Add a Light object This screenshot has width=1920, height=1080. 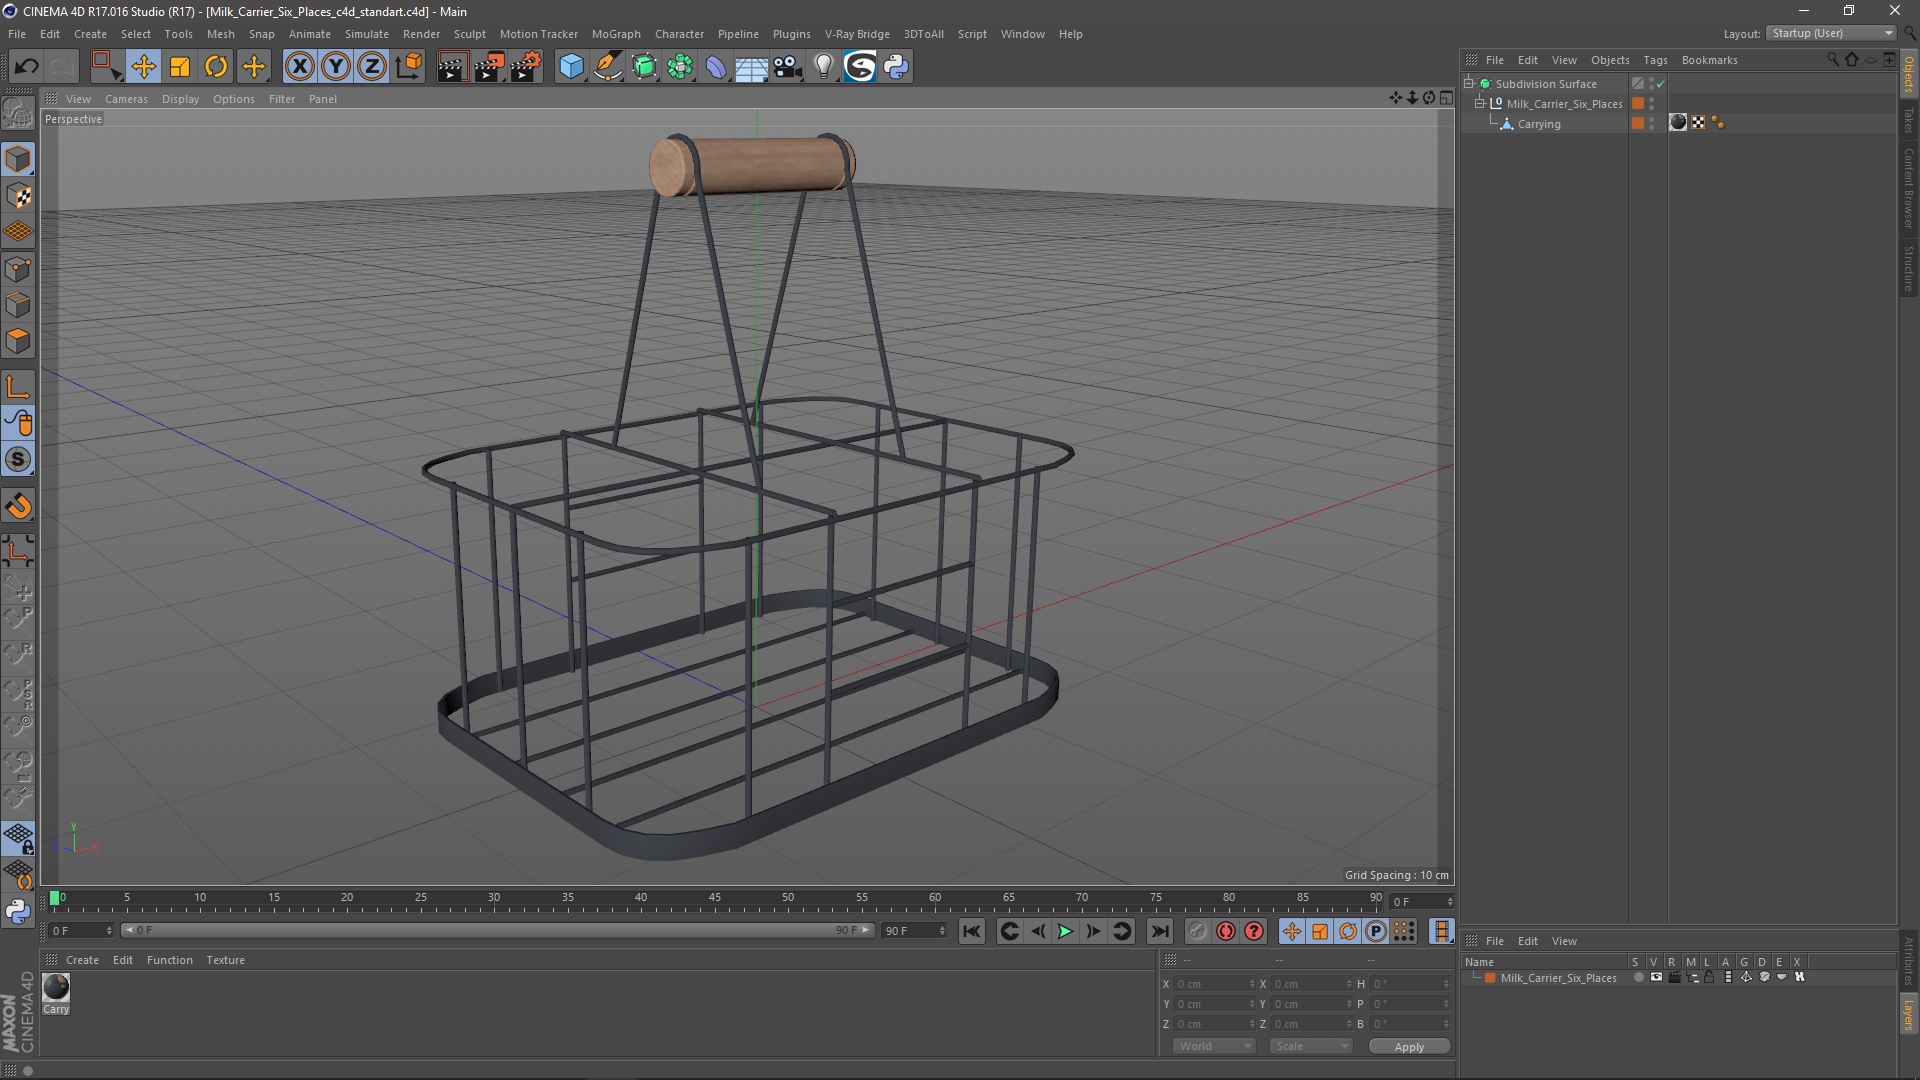click(823, 67)
